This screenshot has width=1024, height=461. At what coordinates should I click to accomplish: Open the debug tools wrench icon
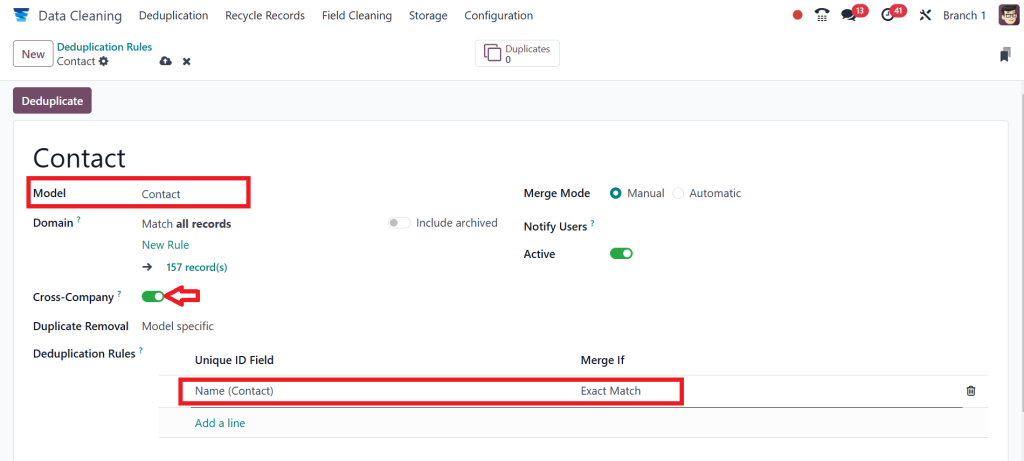tap(925, 15)
